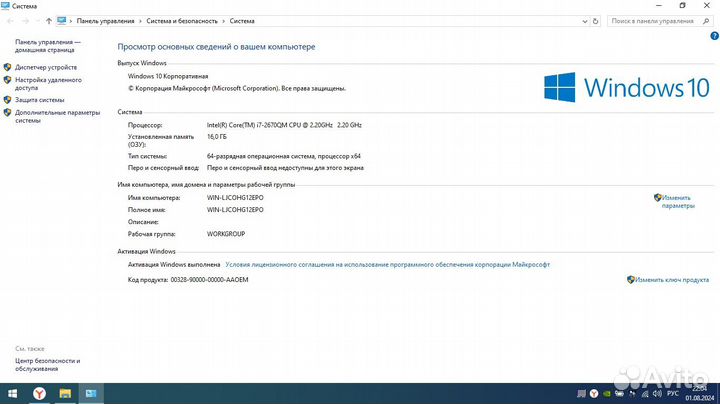Image resolution: width=720 pixels, height=404 pixels.
Task: Refresh the address bar
Action: (596, 21)
